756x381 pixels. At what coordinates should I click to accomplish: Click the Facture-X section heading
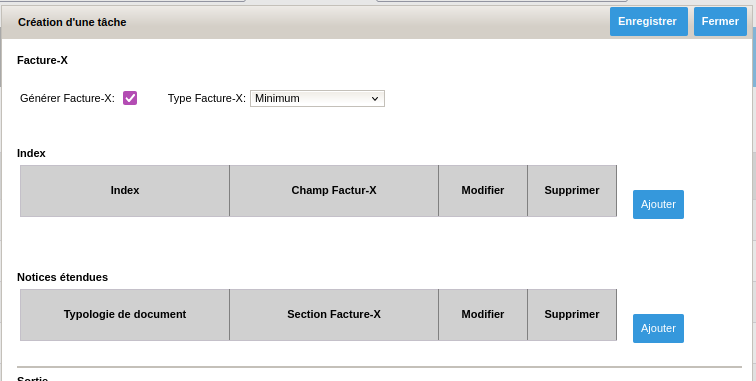pyautogui.click(x=42, y=60)
